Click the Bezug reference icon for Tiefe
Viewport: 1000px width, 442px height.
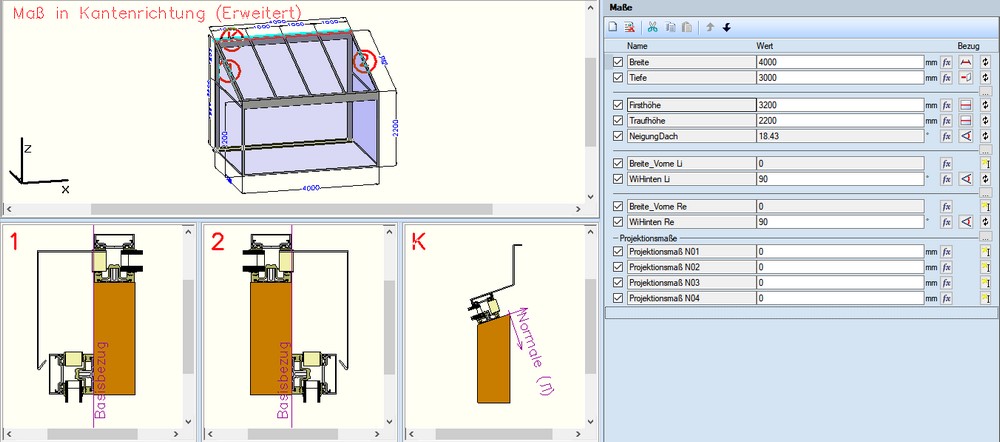[x=966, y=77]
